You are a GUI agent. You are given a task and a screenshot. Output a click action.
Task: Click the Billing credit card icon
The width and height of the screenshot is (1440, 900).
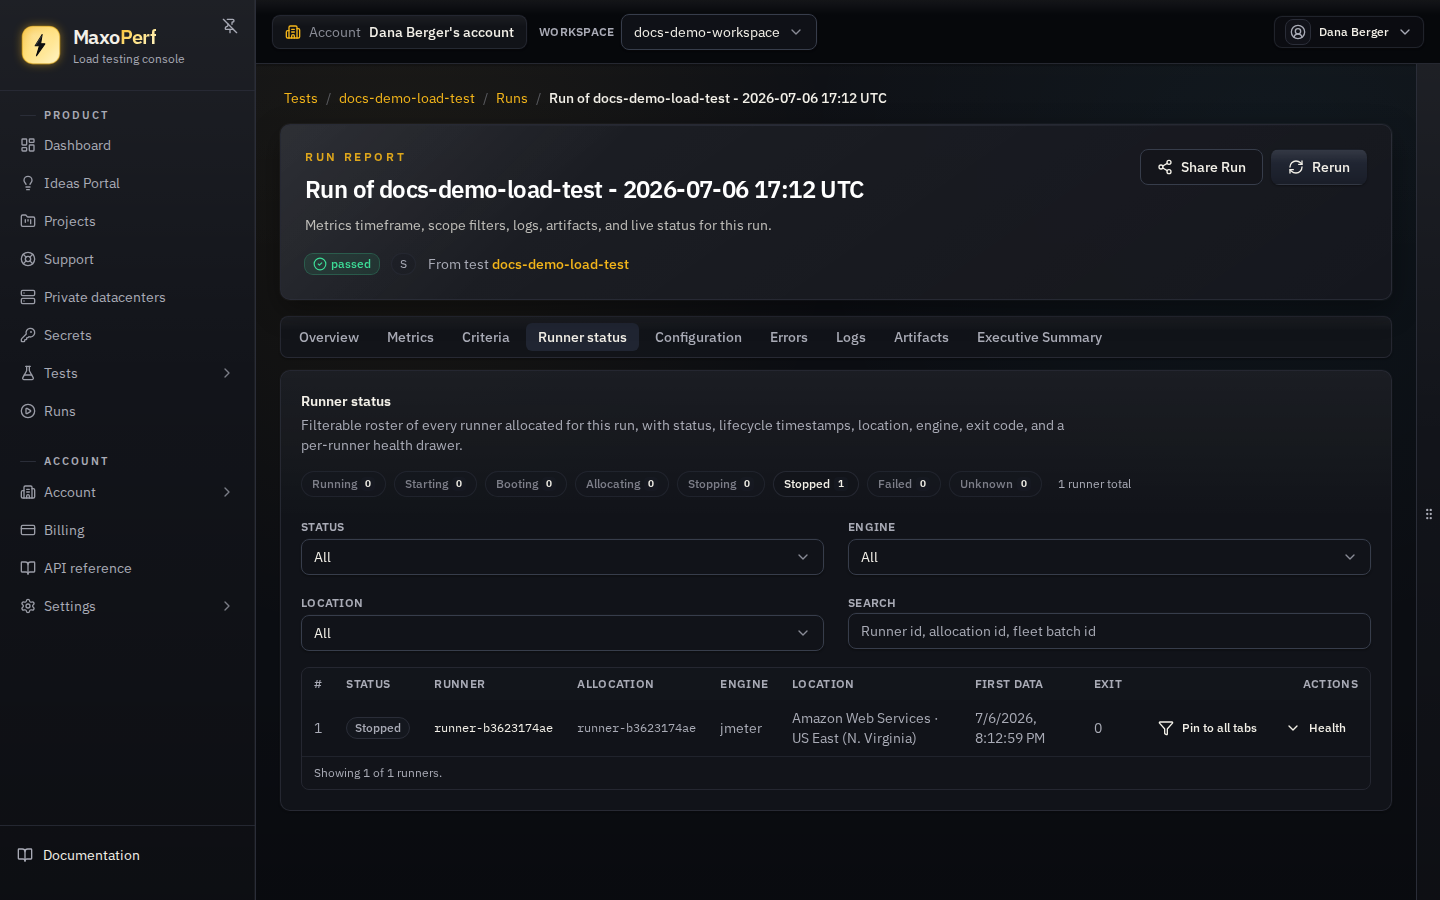tap(28, 530)
